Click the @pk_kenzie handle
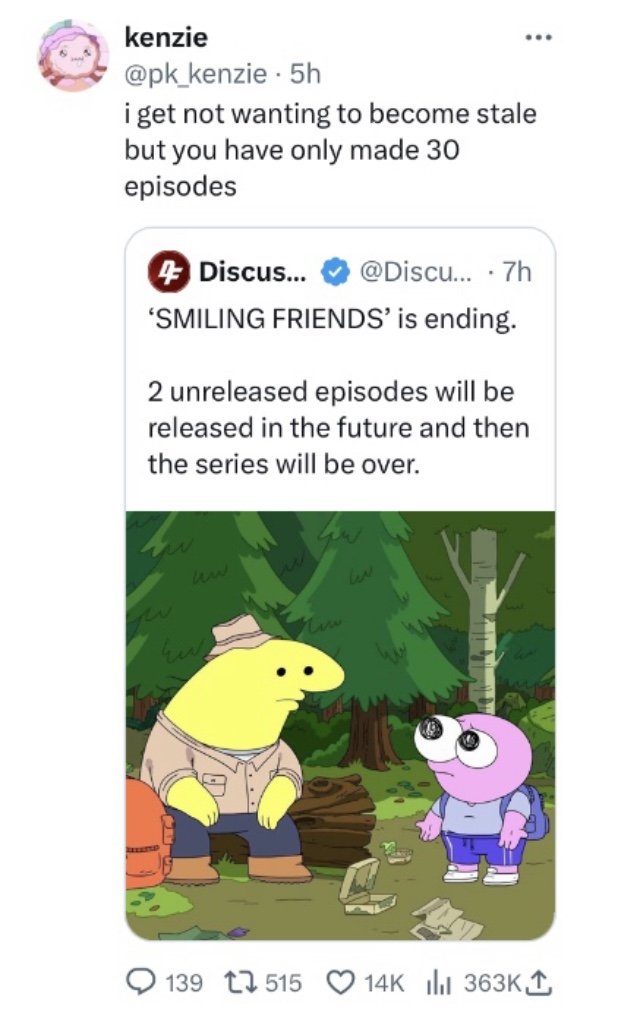 195,72
